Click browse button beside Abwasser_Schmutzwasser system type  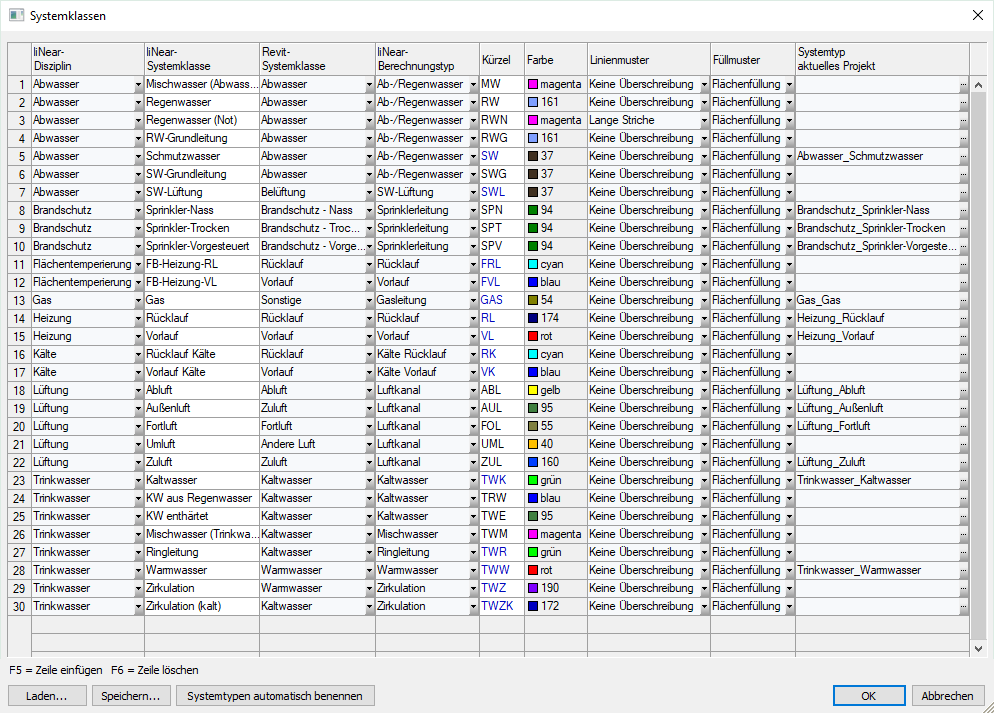tap(963, 157)
